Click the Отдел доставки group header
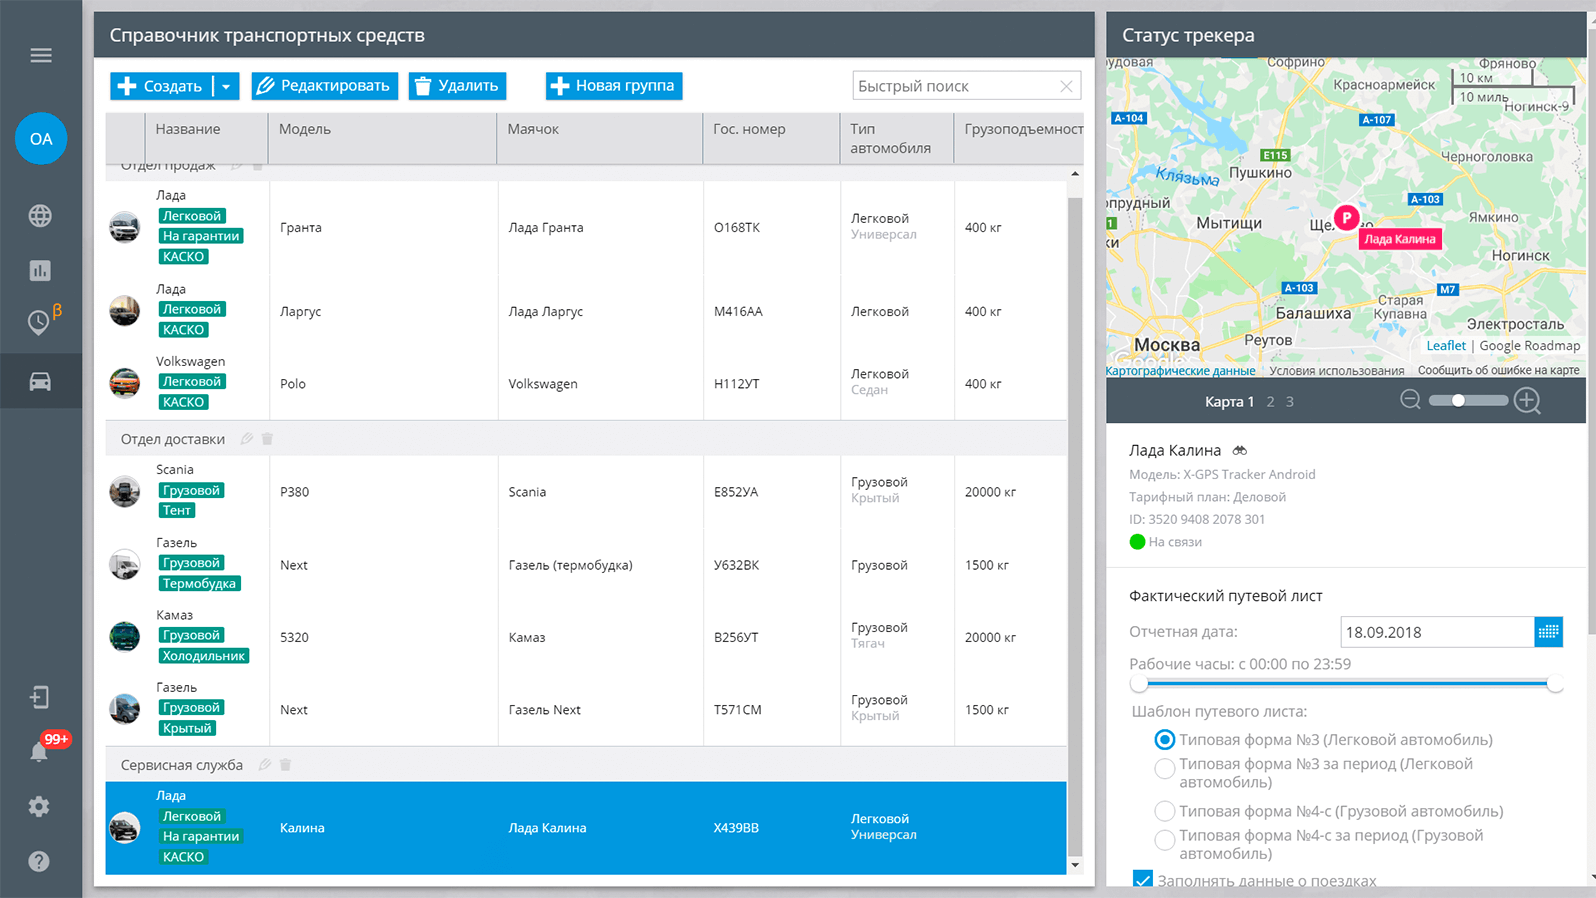Viewport: 1596px width, 898px height. (586, 439)
